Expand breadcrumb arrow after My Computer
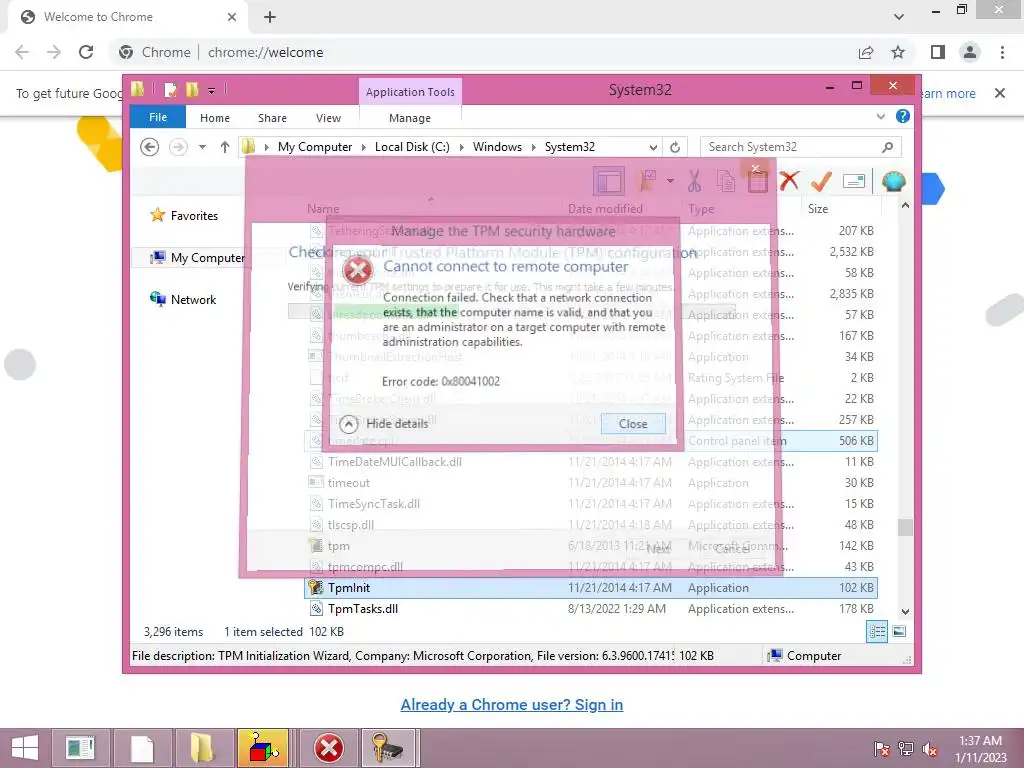 click(x=364, y=147)
